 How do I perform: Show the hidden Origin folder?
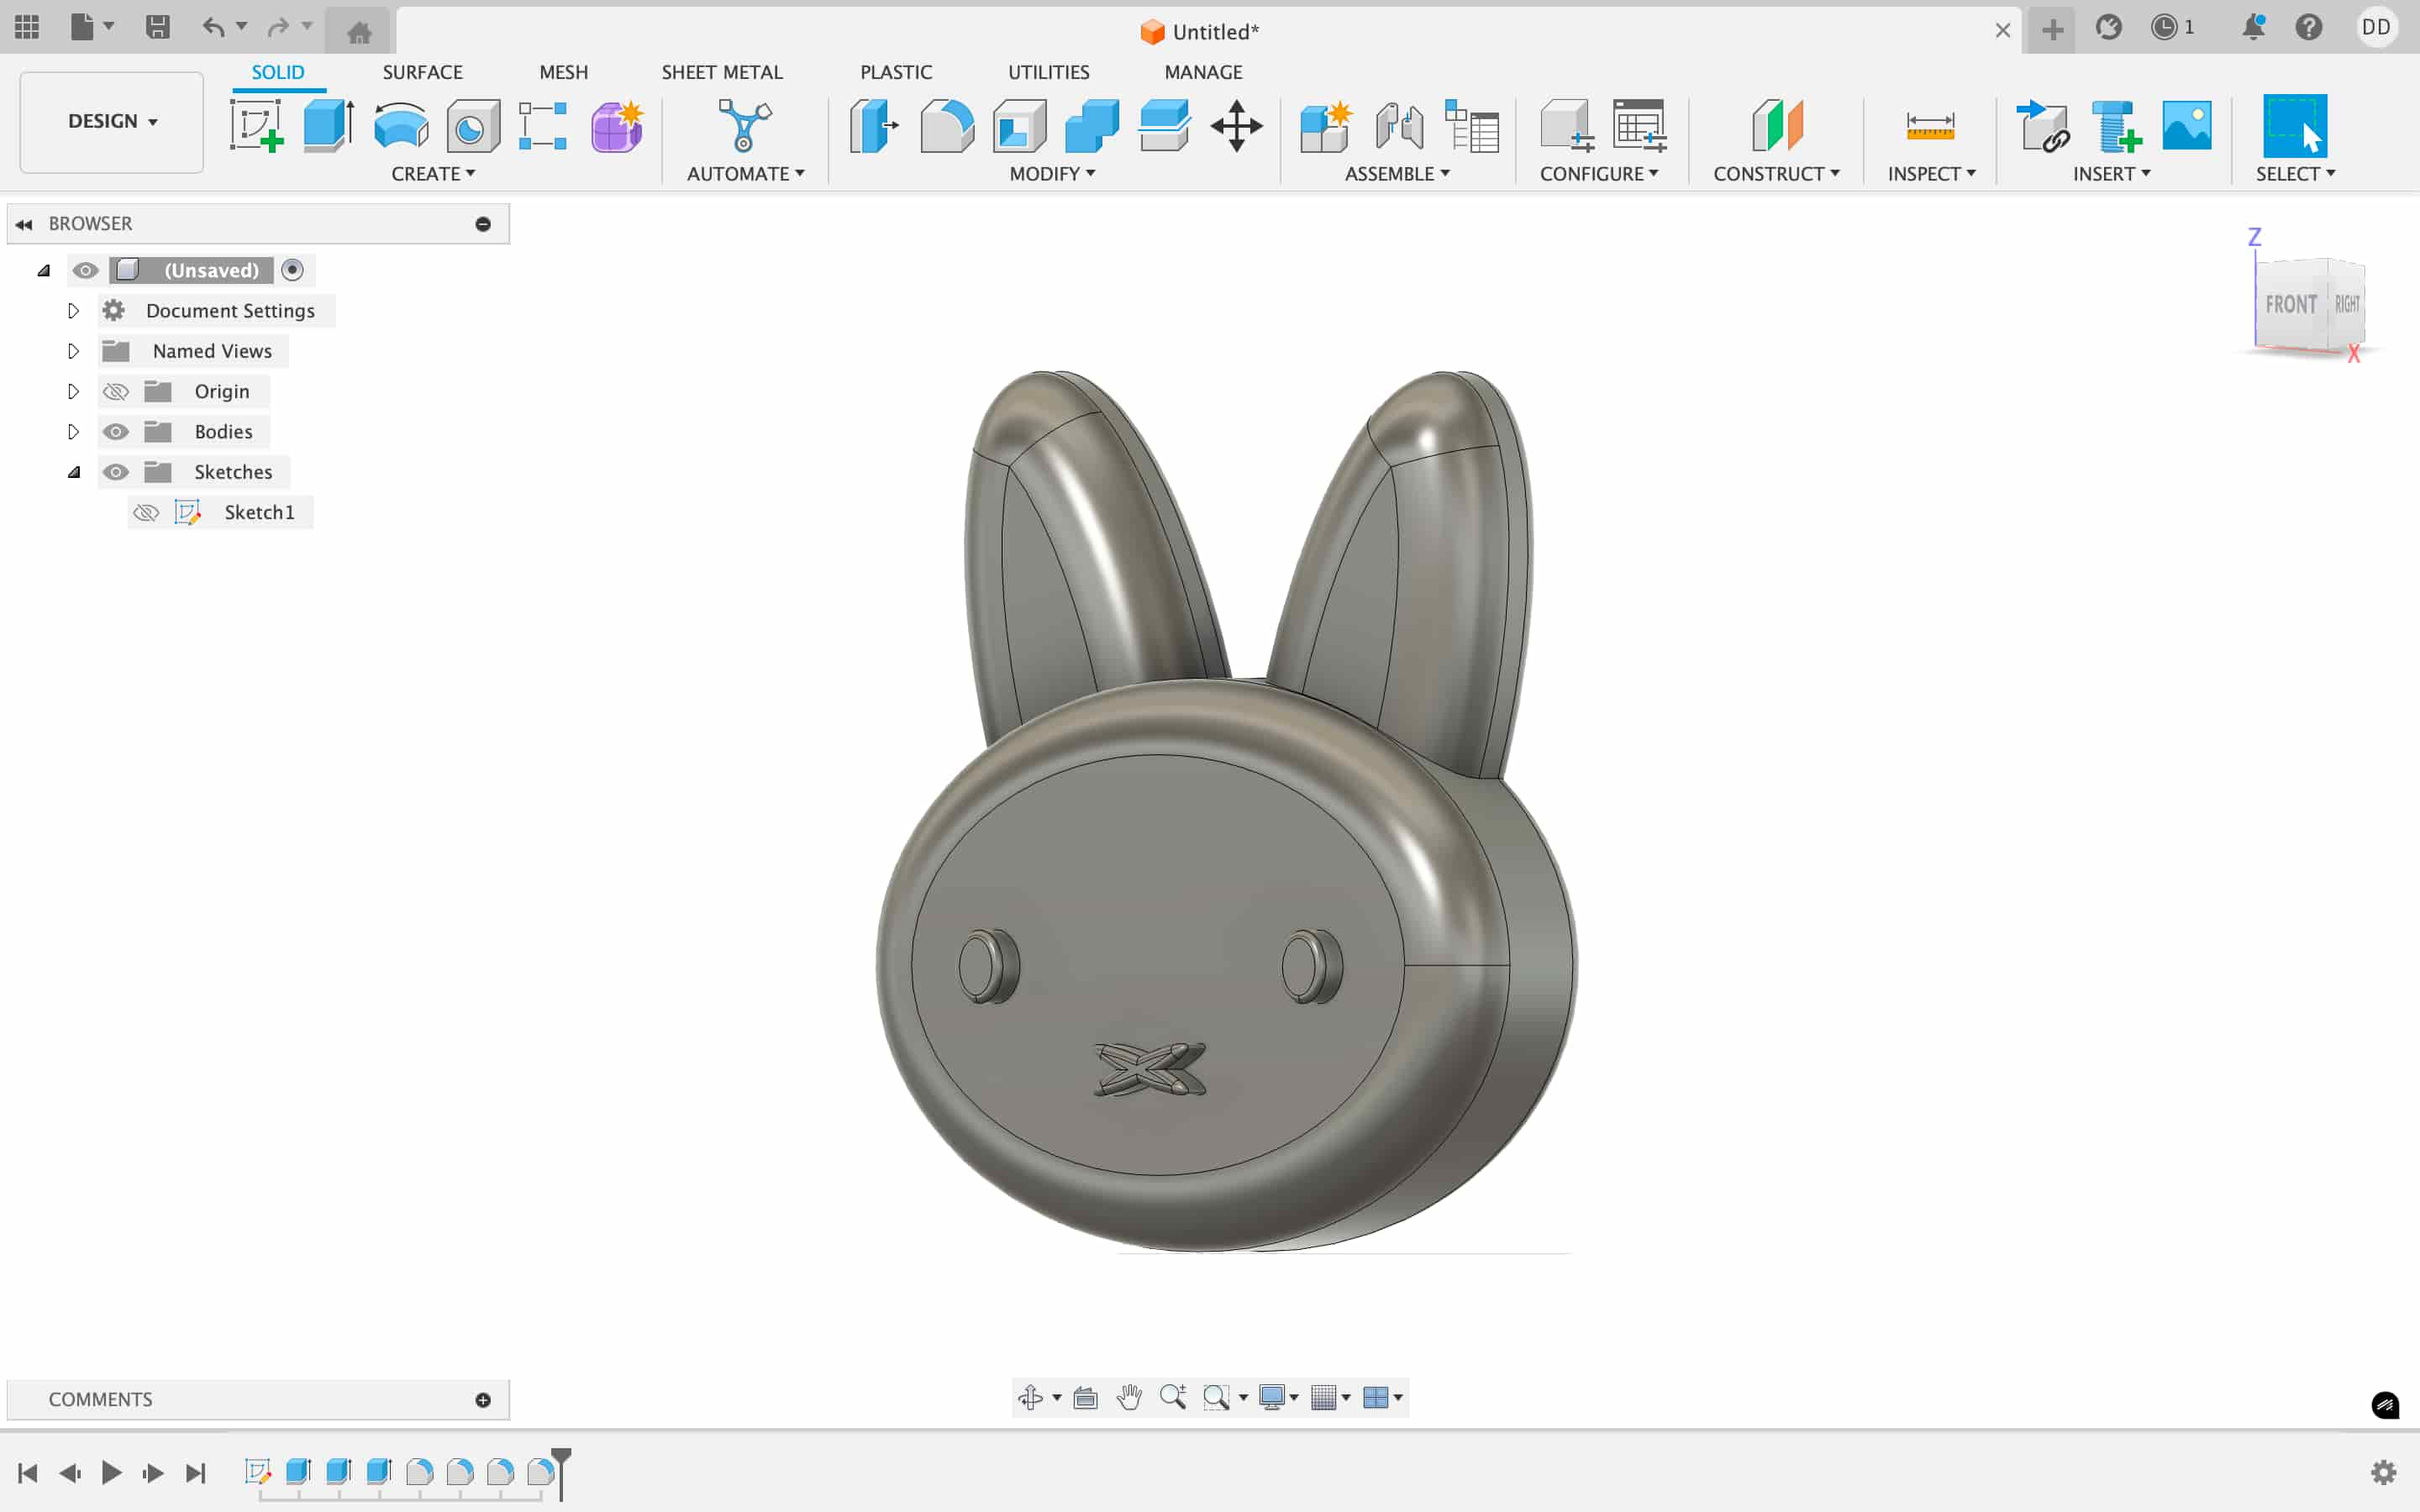(116, 391)
